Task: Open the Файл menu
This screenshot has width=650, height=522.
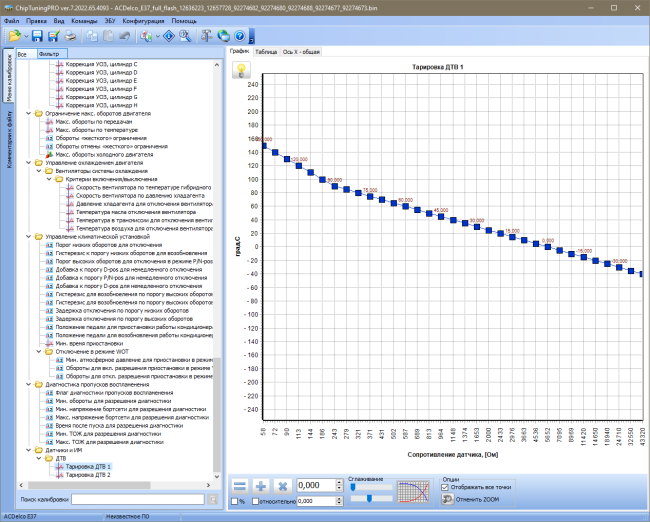Action: coord(12,21)
